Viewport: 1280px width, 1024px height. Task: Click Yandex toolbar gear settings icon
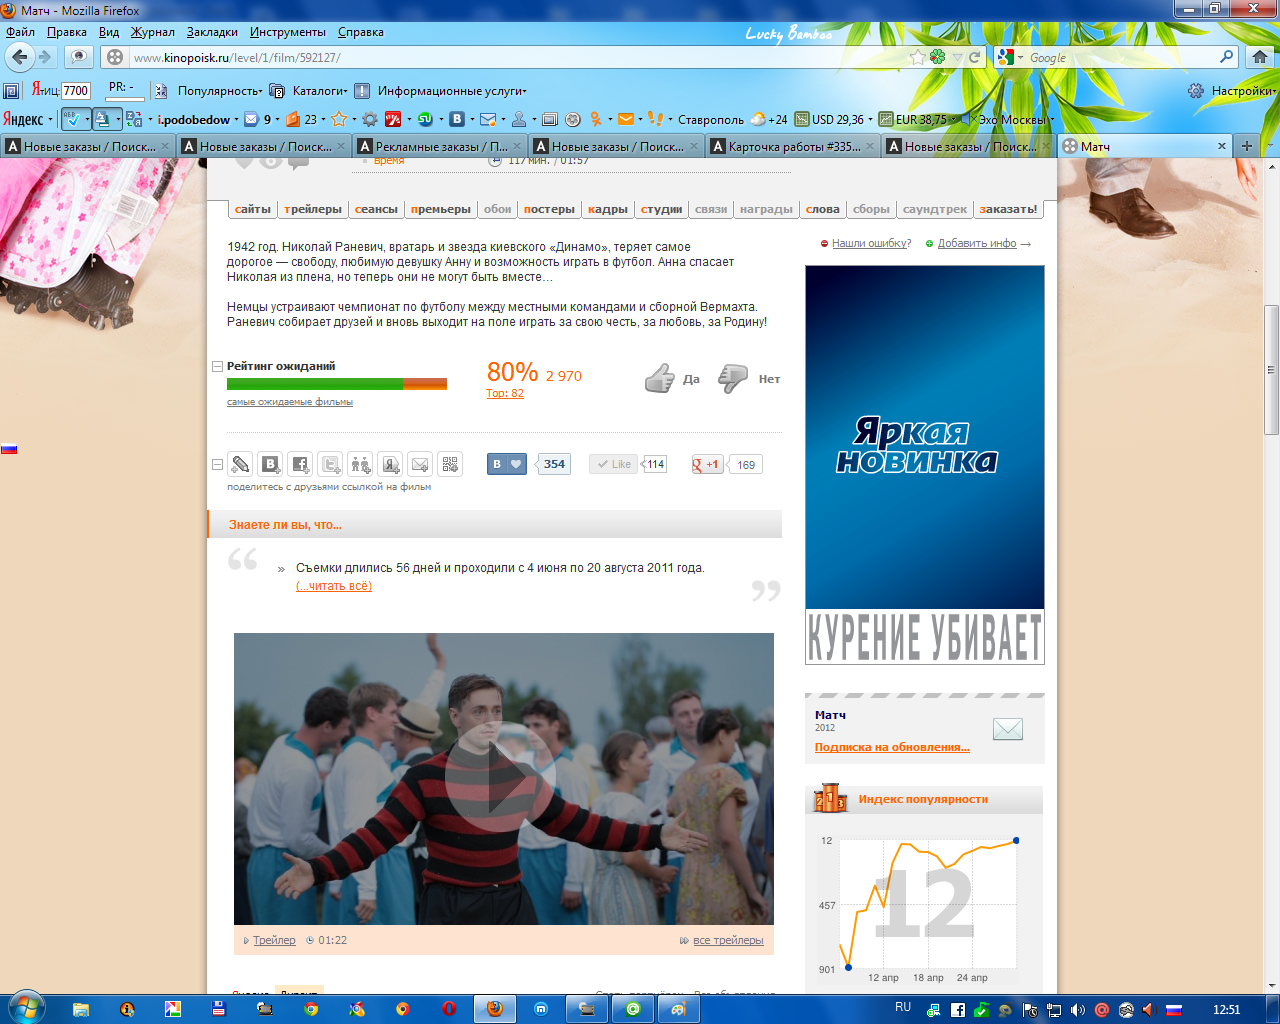(x=370, y=119)
